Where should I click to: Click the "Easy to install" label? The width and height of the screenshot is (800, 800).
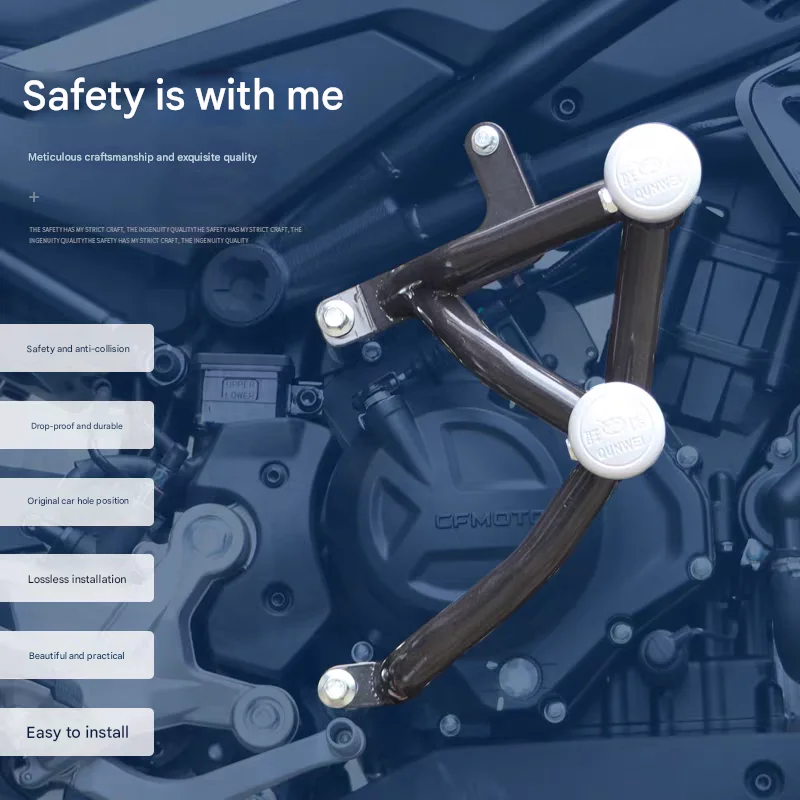pyautogui.click(x=77, y=732)
